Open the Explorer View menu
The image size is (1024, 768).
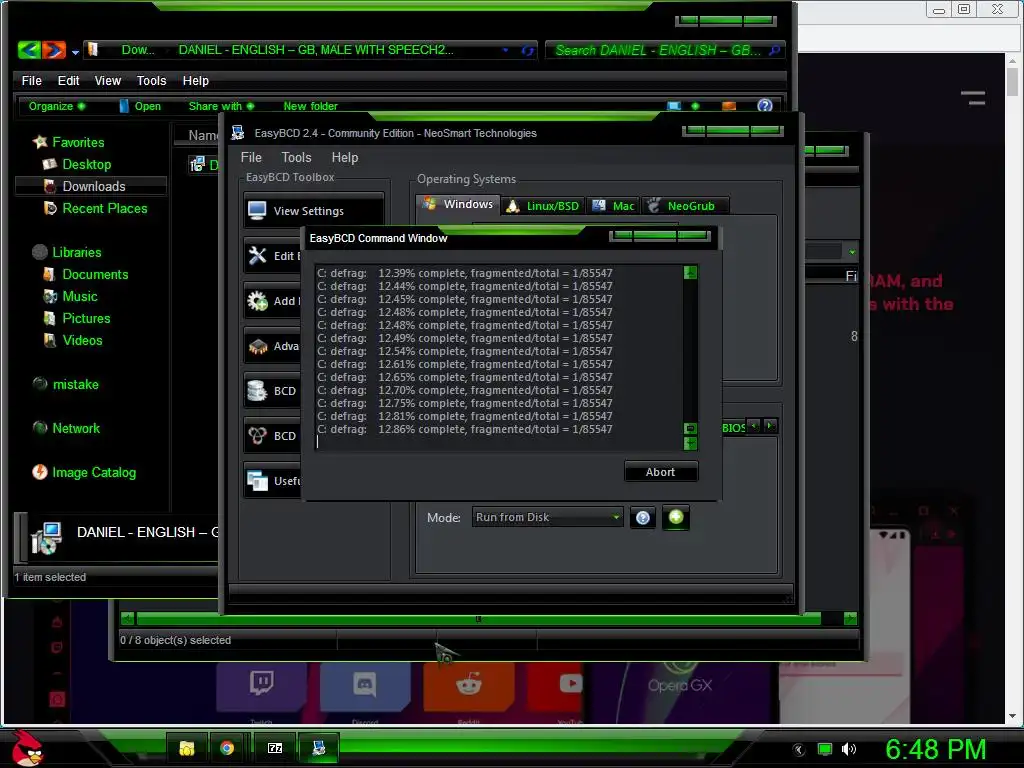(x=107, y=80)
